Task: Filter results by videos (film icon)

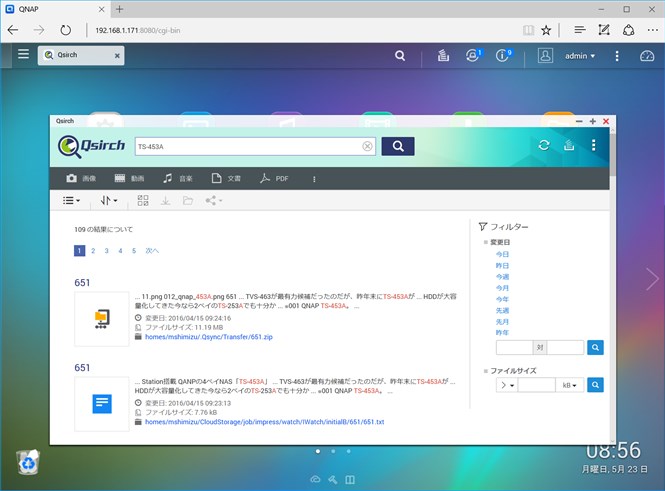Action: tap(129, 179)
